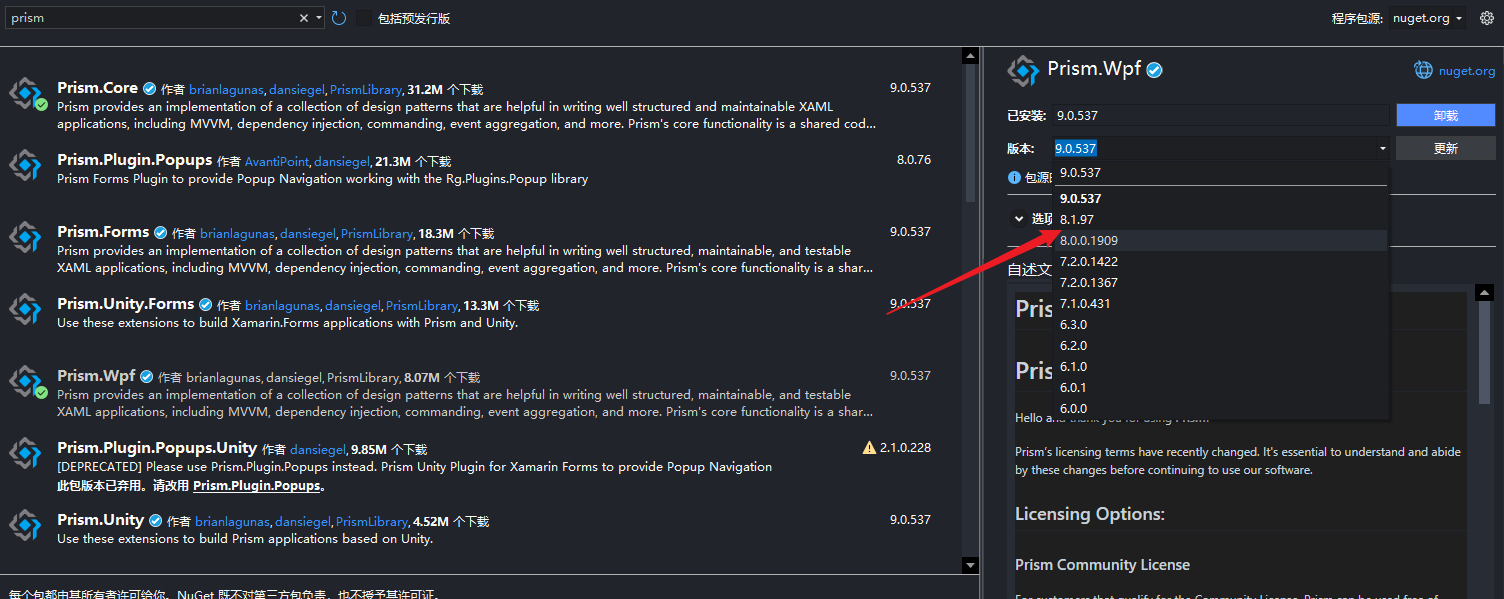
Task: Click the 卸载 uninstall button
Action: click(1445, 115)
